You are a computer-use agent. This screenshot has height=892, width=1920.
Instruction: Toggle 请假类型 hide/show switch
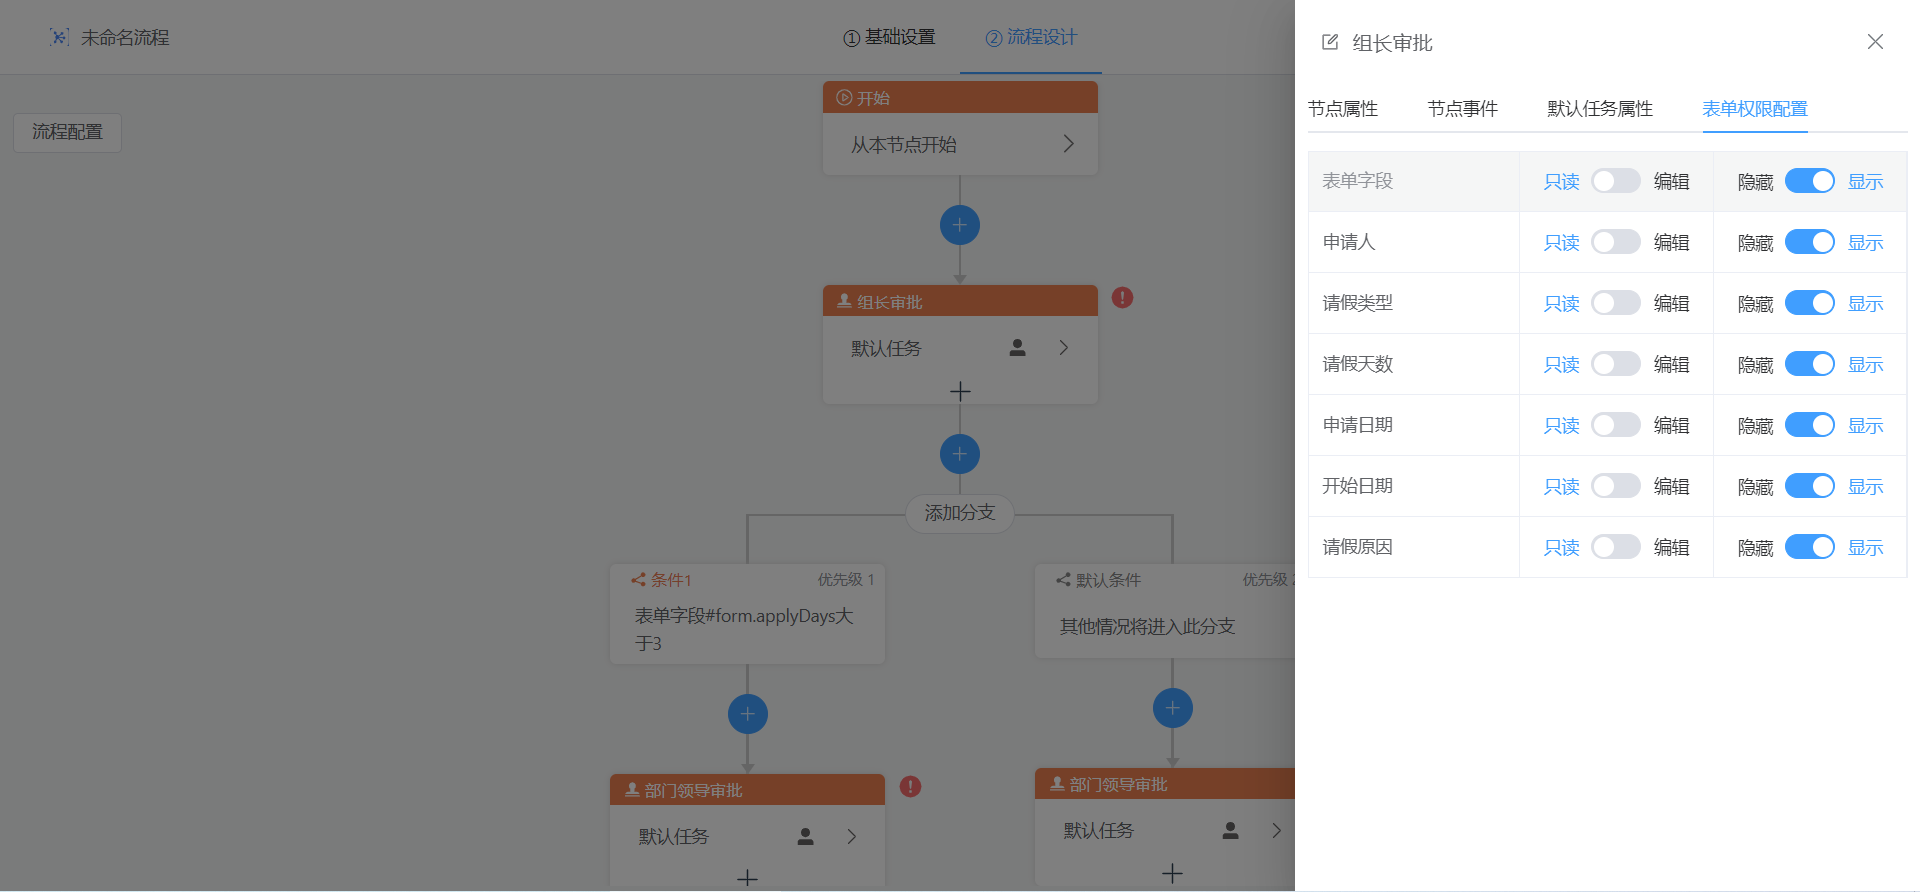[x=1809, y=303]
